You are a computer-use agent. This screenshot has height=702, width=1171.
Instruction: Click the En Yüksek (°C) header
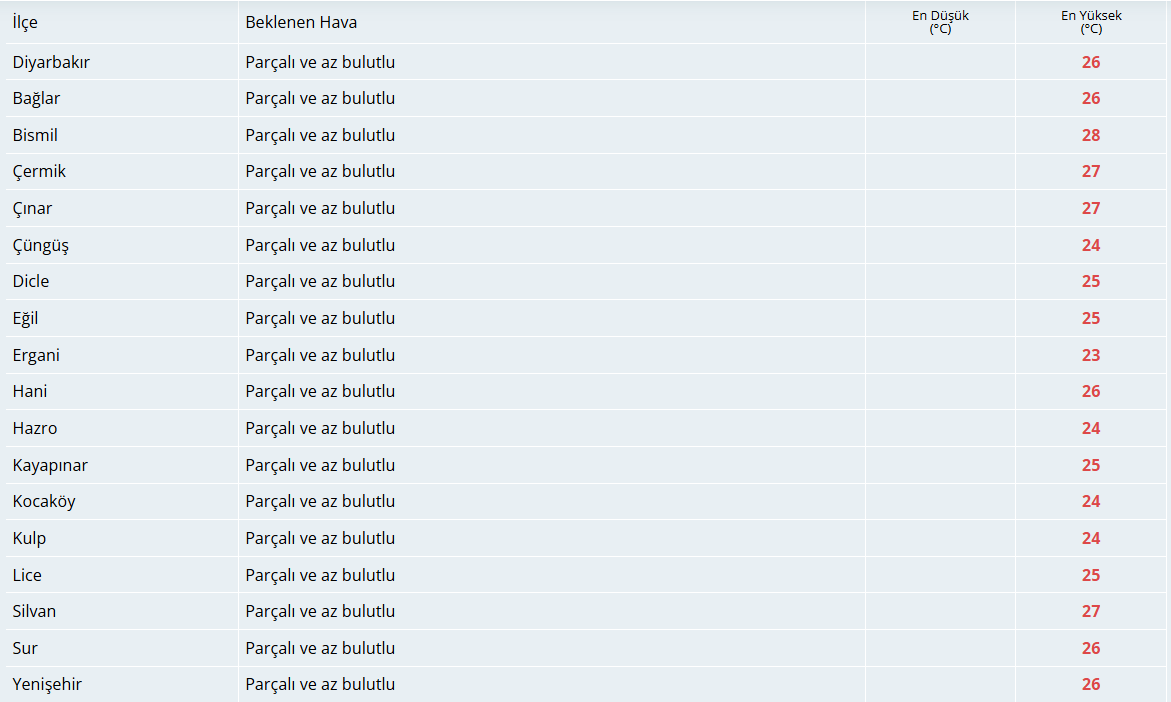pos(1091,22)
